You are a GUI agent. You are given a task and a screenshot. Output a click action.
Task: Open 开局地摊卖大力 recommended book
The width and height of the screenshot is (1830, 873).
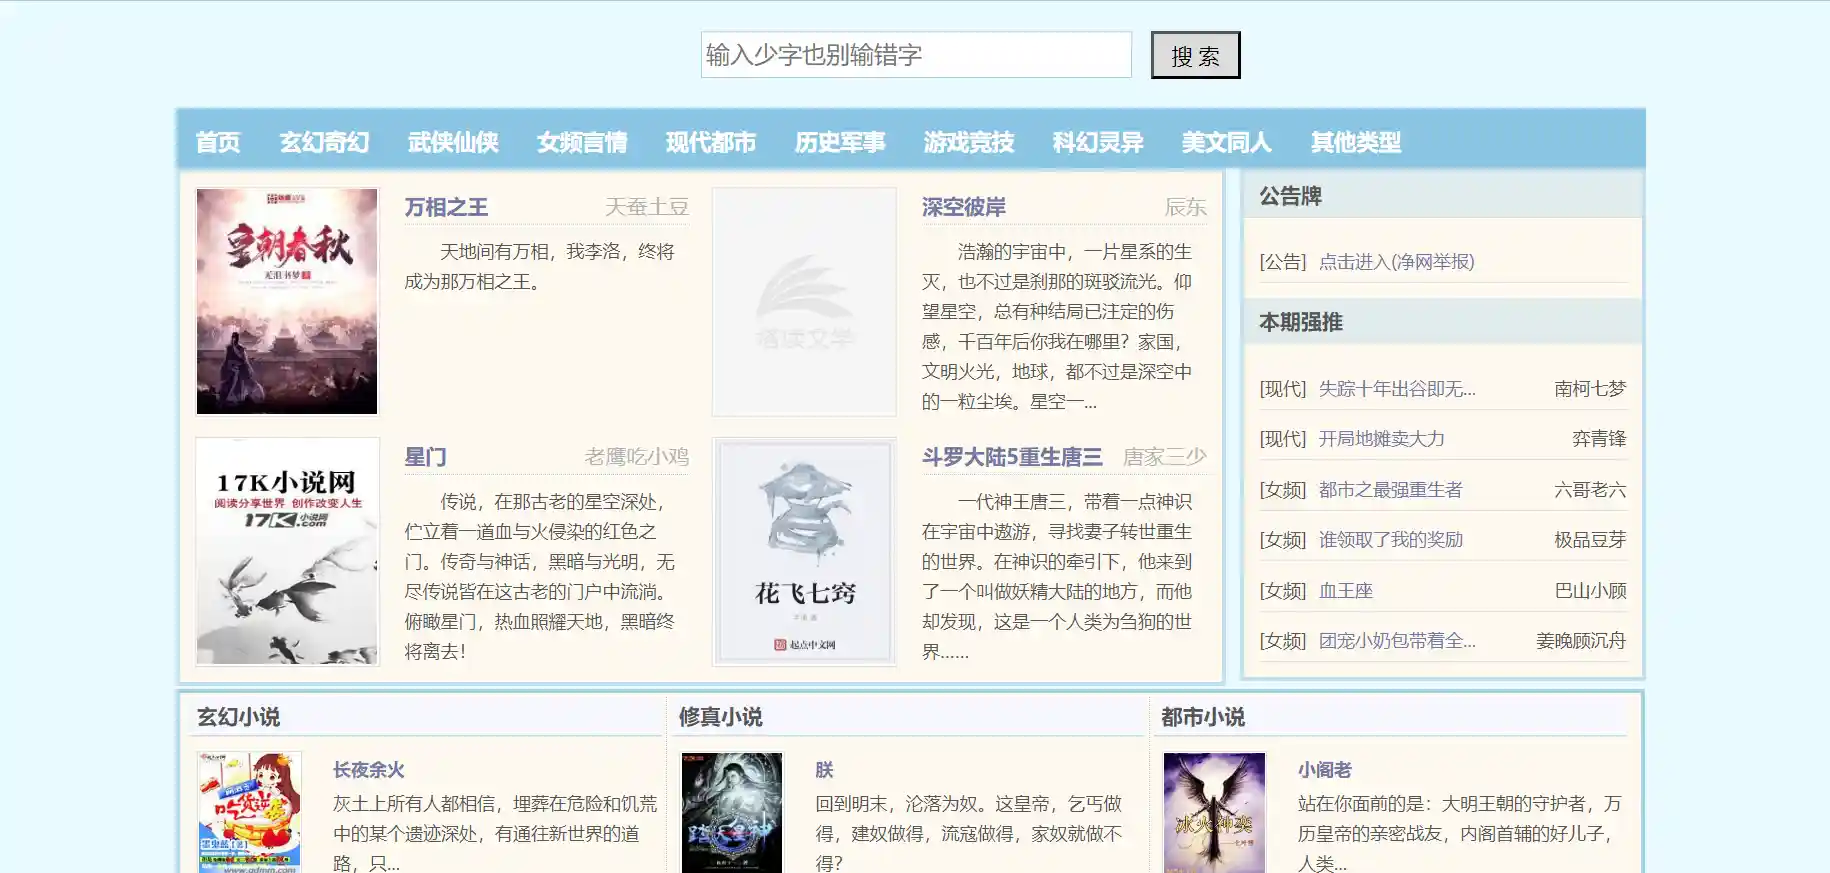pyautogui.click(x=1381, y=439)
